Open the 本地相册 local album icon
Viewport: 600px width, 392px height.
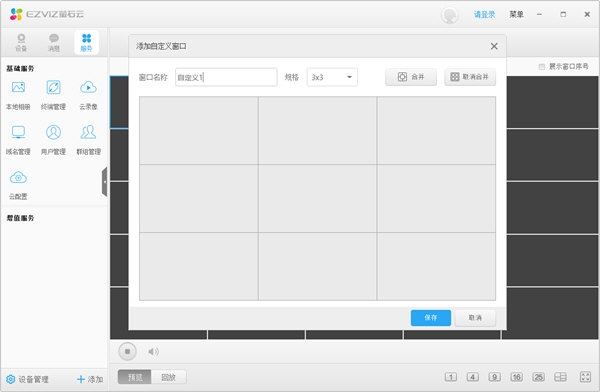click(18, 88)
